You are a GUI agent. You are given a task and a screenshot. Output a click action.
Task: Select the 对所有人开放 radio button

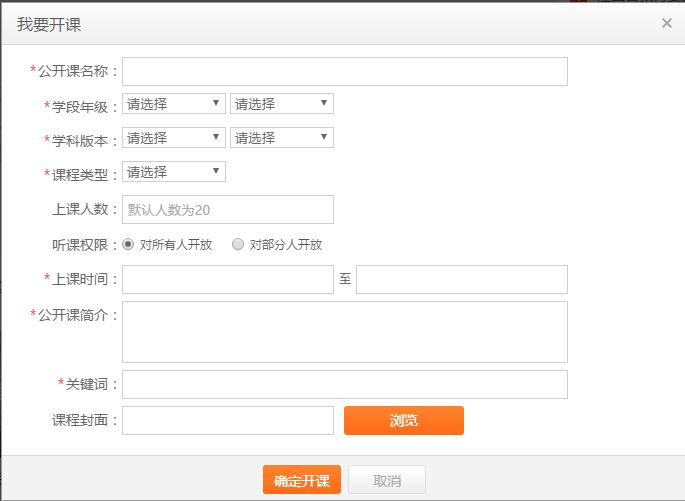tap(128, 244)
